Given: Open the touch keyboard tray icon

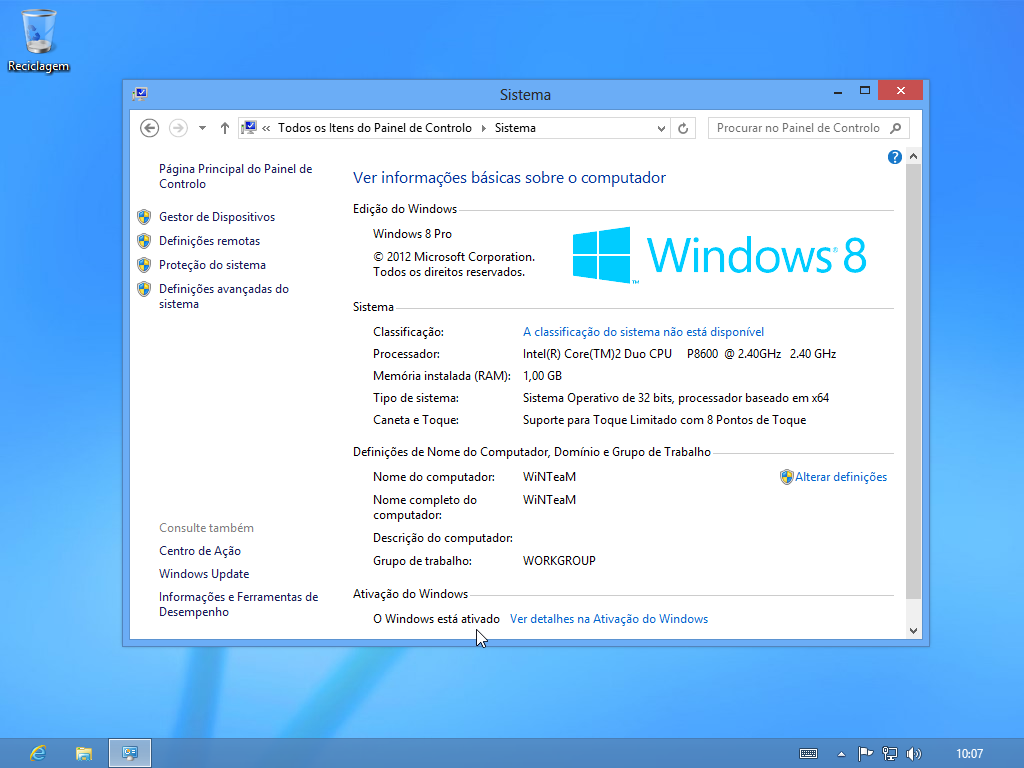Looking at the screenshot, I should tap(808, 754).
